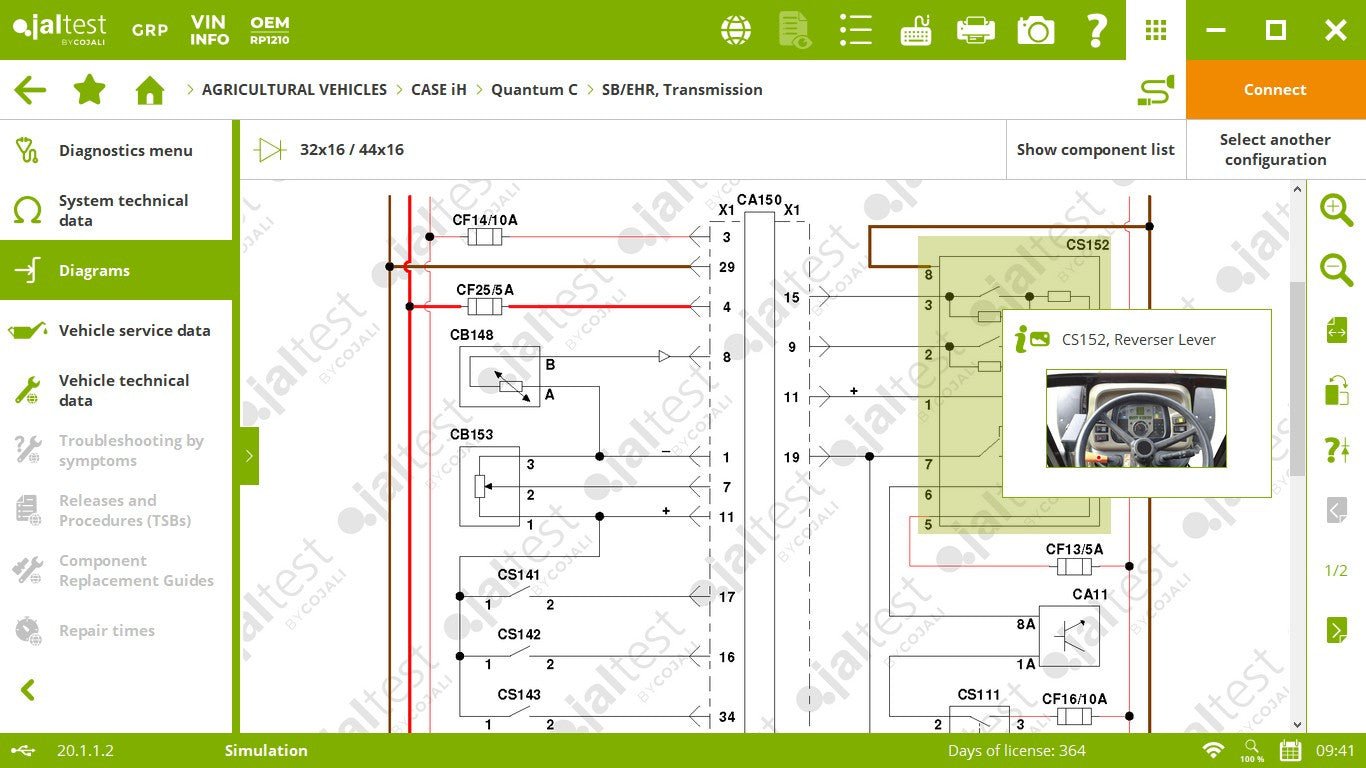Open the Jaltest help question mark
Screen dimensions: 1366x768
(1096, 30)
